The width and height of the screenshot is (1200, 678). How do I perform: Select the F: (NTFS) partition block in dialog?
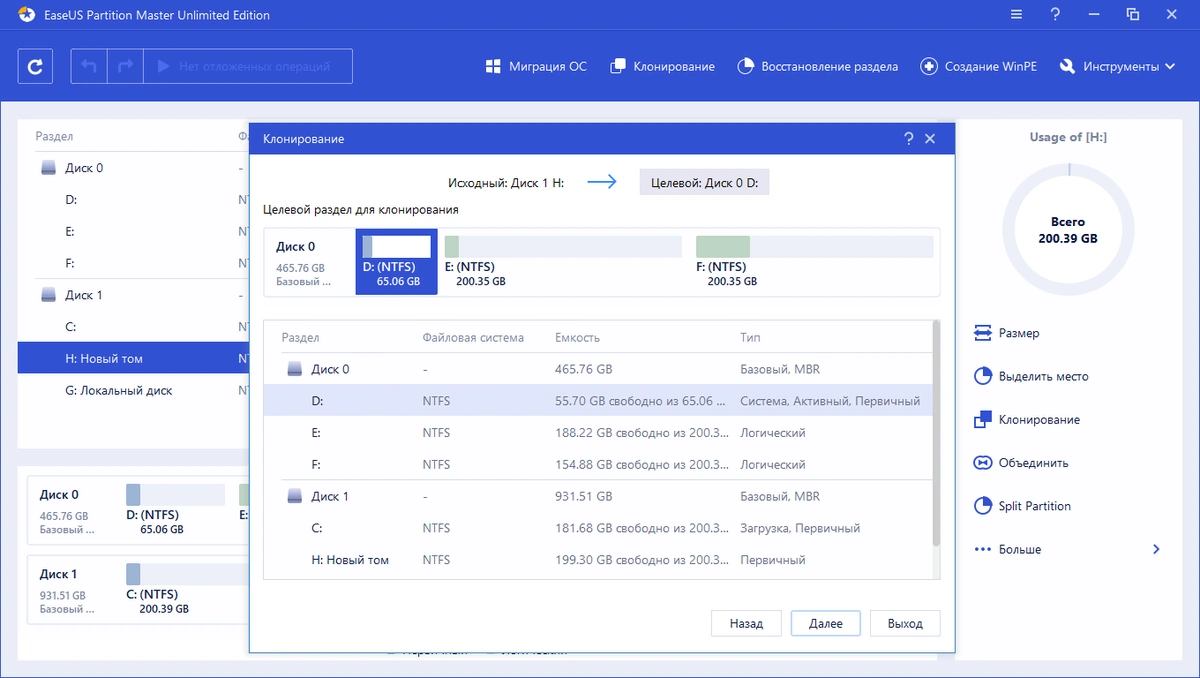(x=814, y=262)
